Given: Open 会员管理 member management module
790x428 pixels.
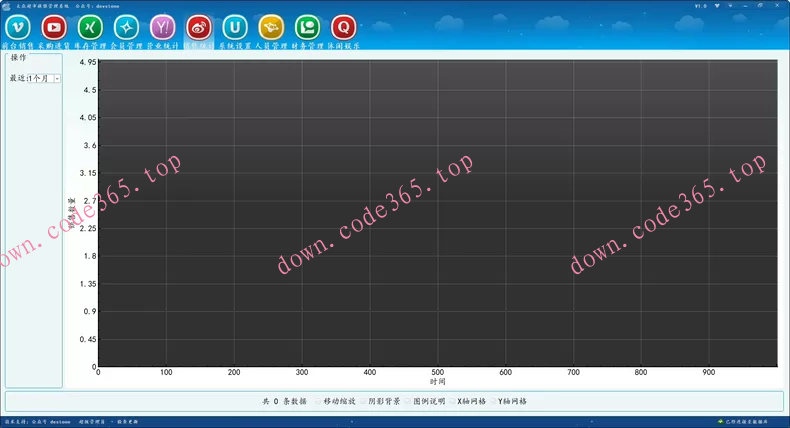Looking at the screenshot, I should pos(127,27).
